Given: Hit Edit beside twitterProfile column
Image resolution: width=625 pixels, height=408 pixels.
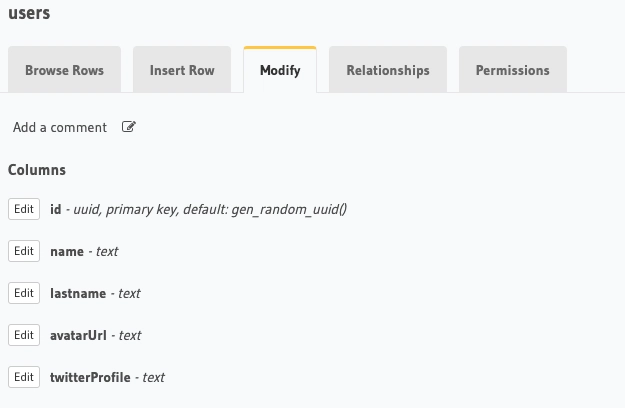Looking at the screenshot, I should coord(24,377).
